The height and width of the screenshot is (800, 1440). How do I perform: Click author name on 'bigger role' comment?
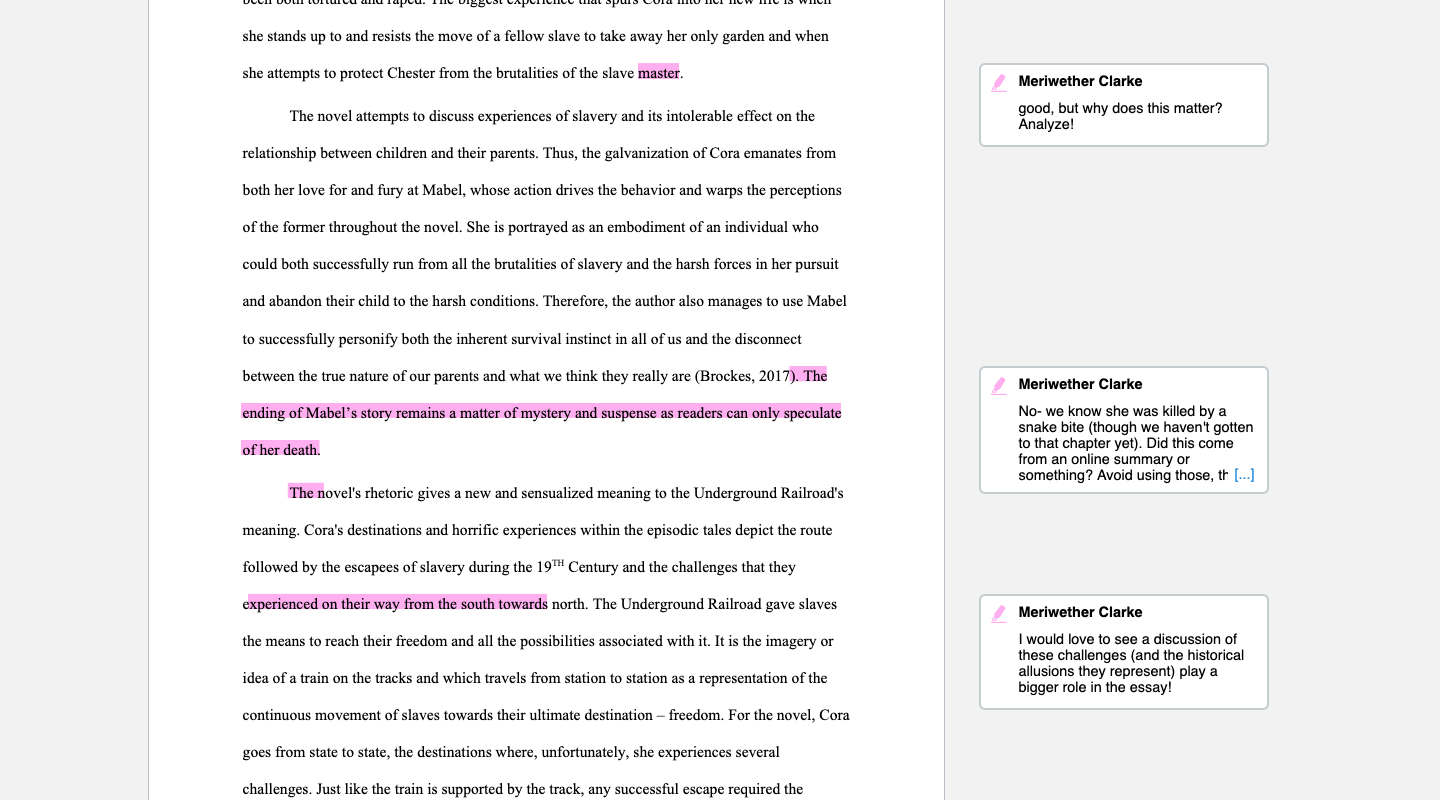point(1080,612)
